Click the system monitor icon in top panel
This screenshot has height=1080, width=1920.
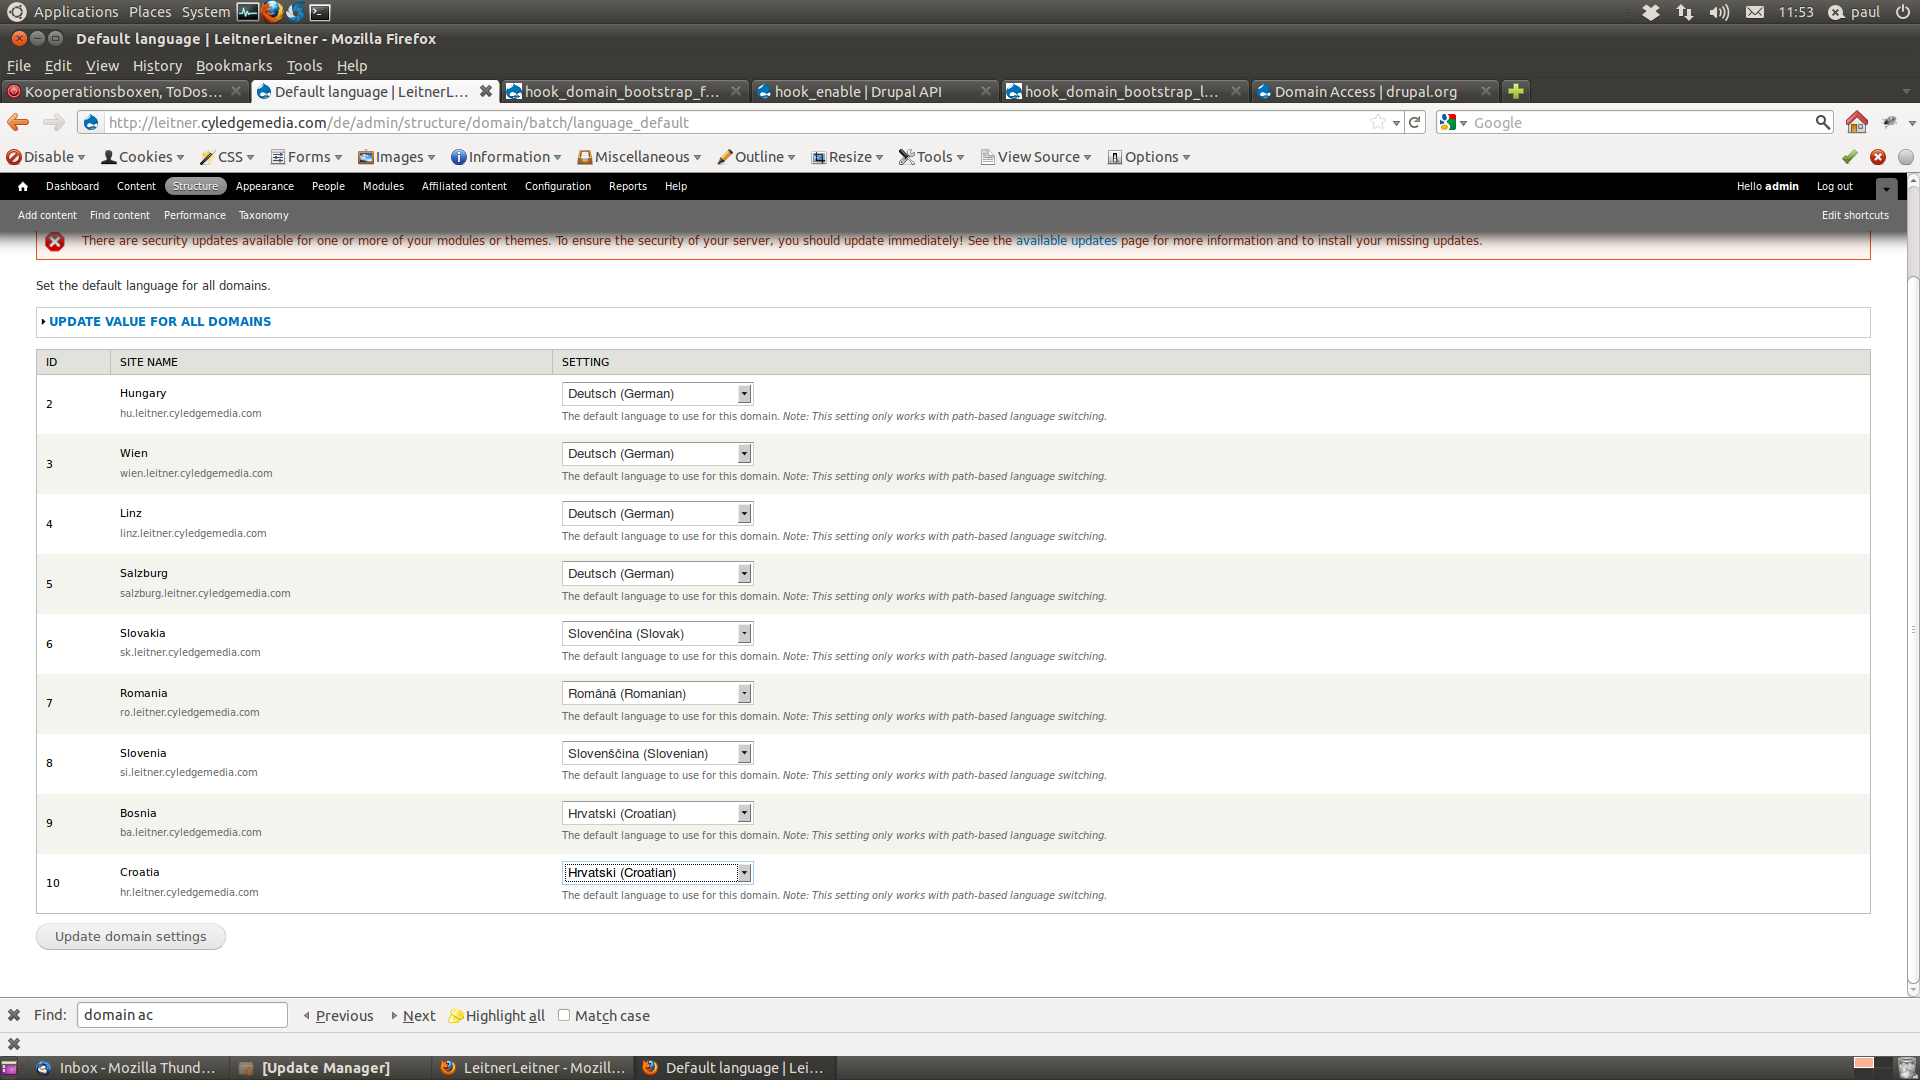pyautogui.click(x=248, y=12)
